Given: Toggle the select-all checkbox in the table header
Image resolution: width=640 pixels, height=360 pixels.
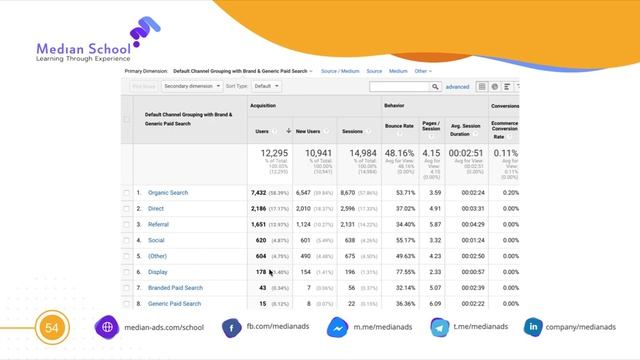Looking at the screenshot, I should (127, 119).
